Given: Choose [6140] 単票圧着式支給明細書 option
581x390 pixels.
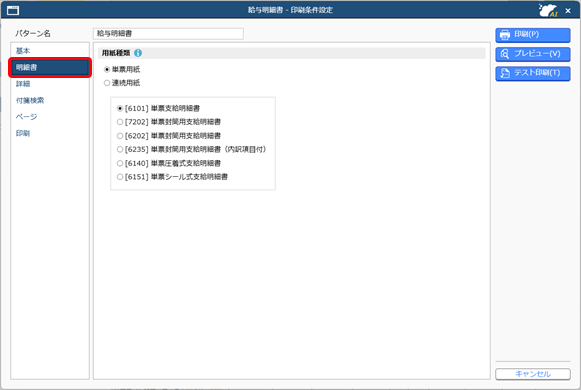Looking at the screenshot, I should click(120, 163).
